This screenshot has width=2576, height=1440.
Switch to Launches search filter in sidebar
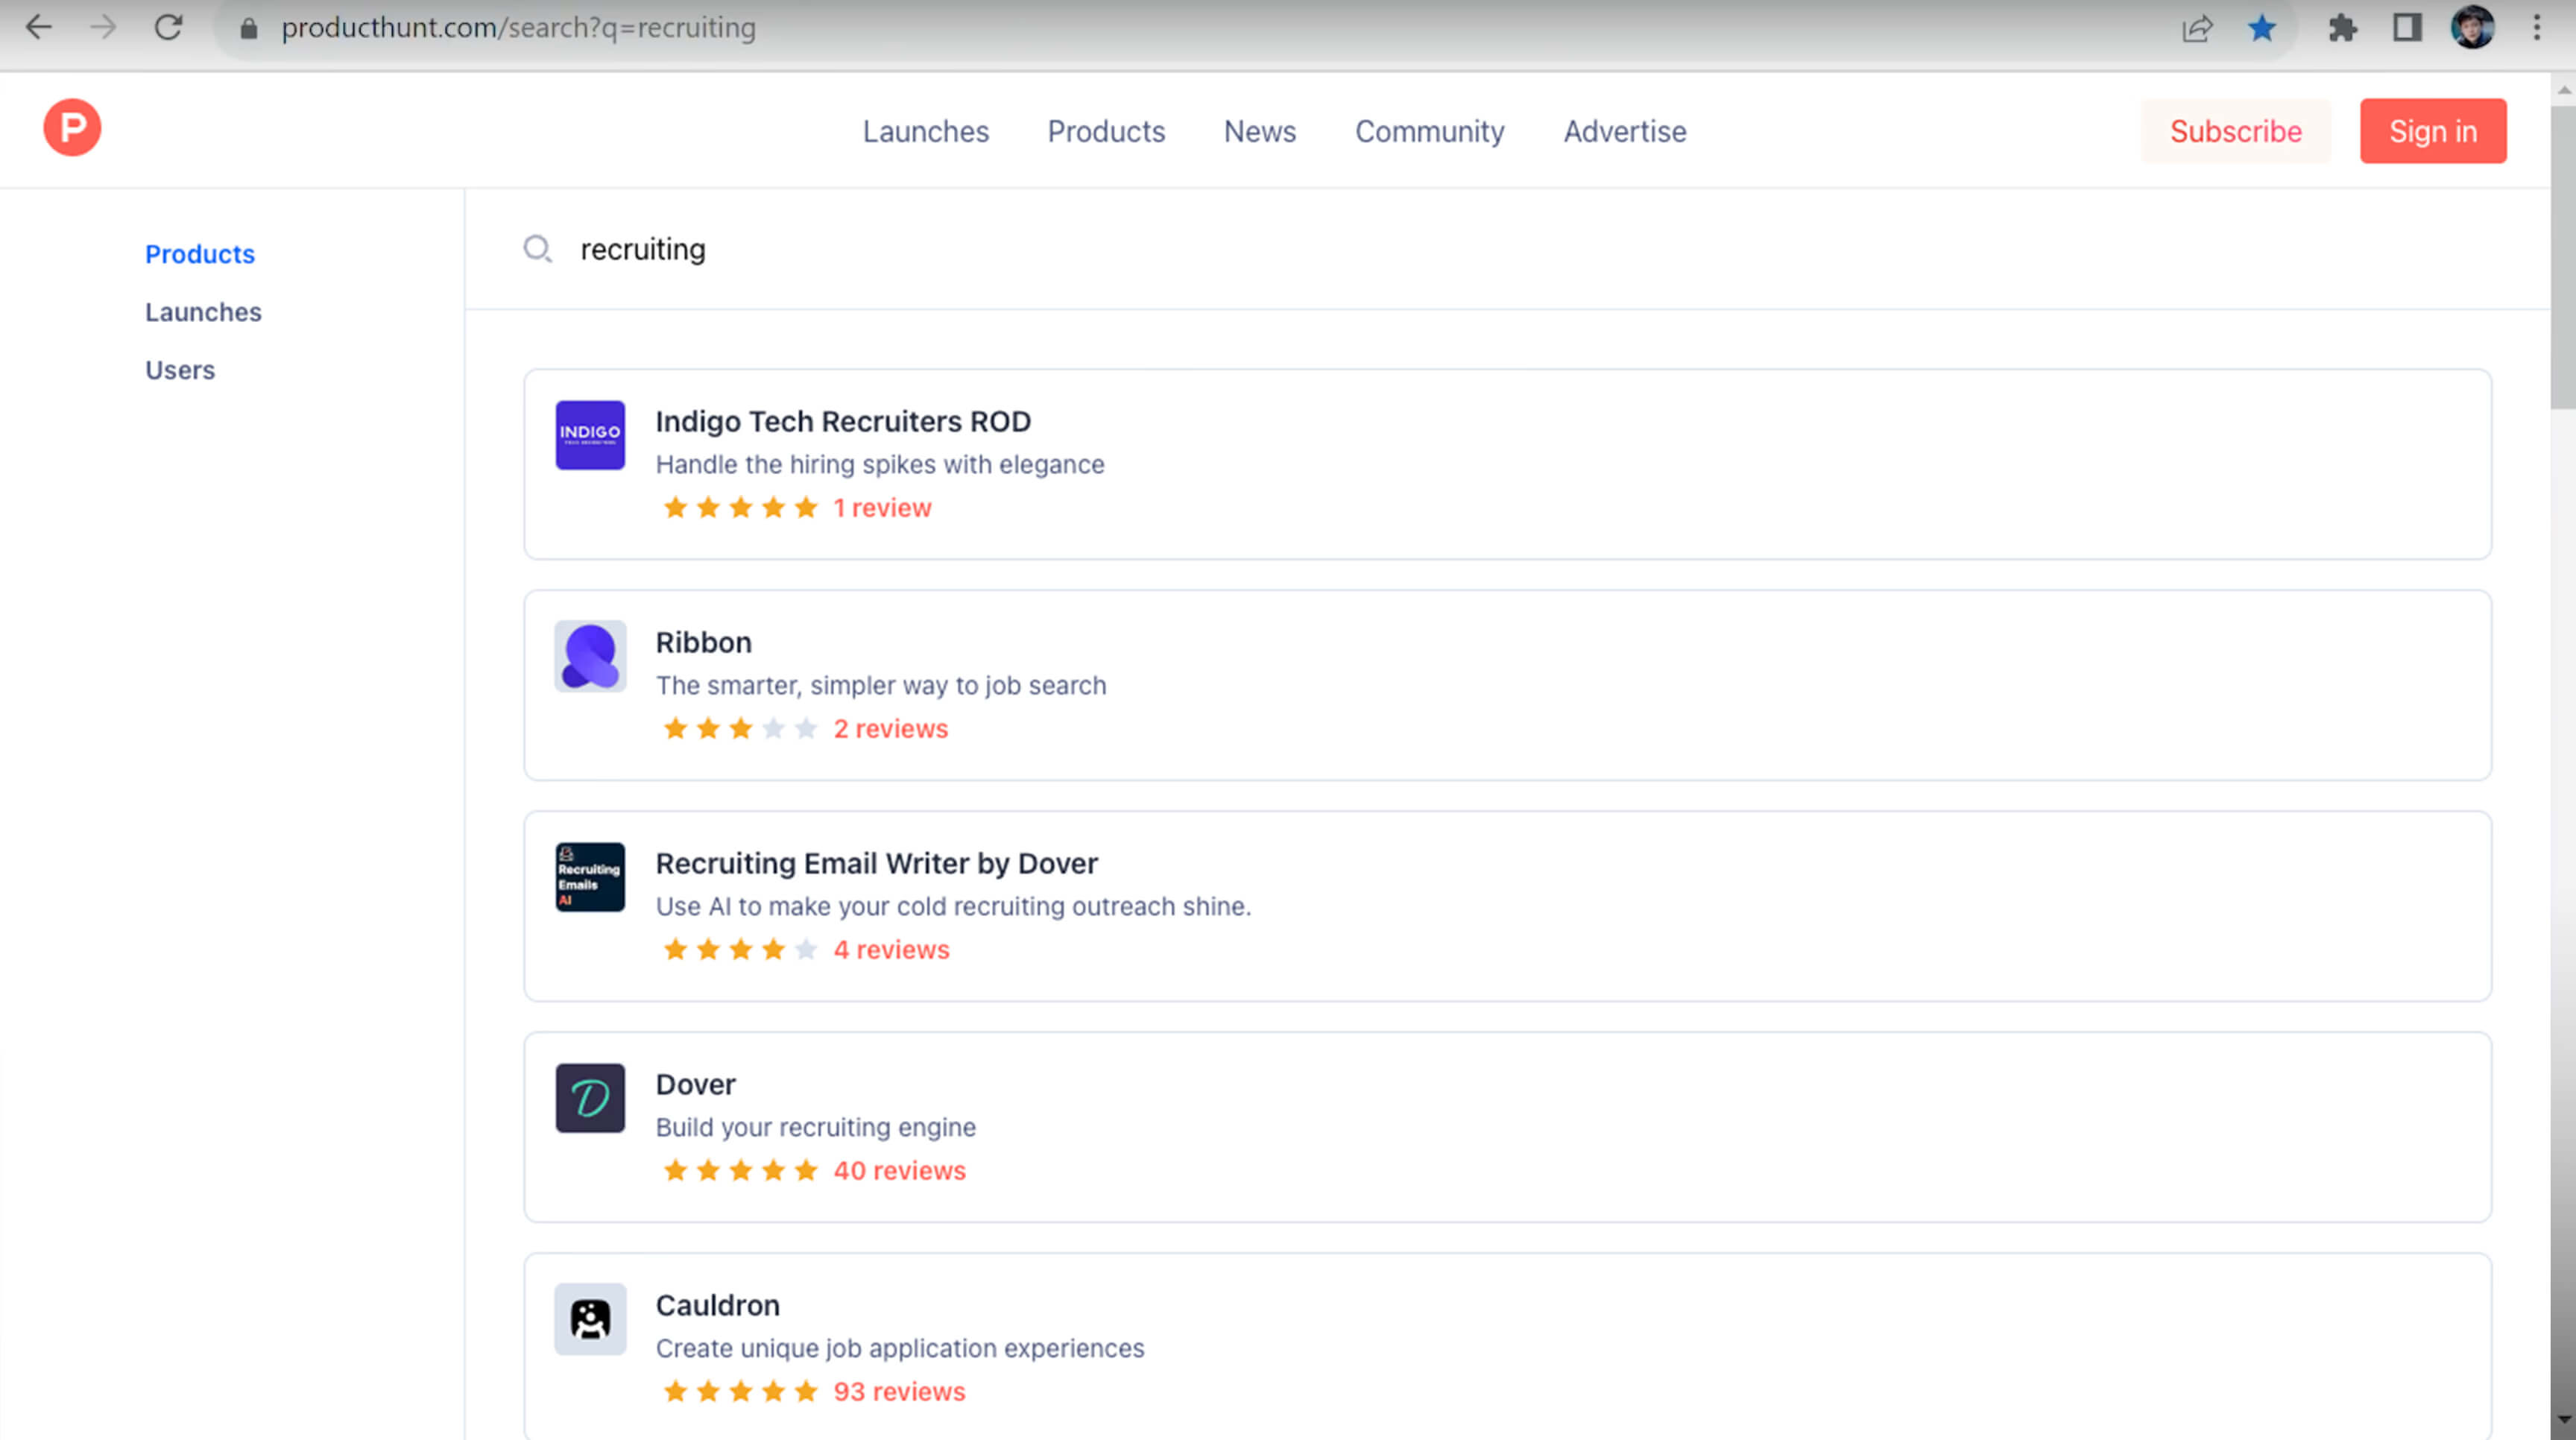(203, 312)
